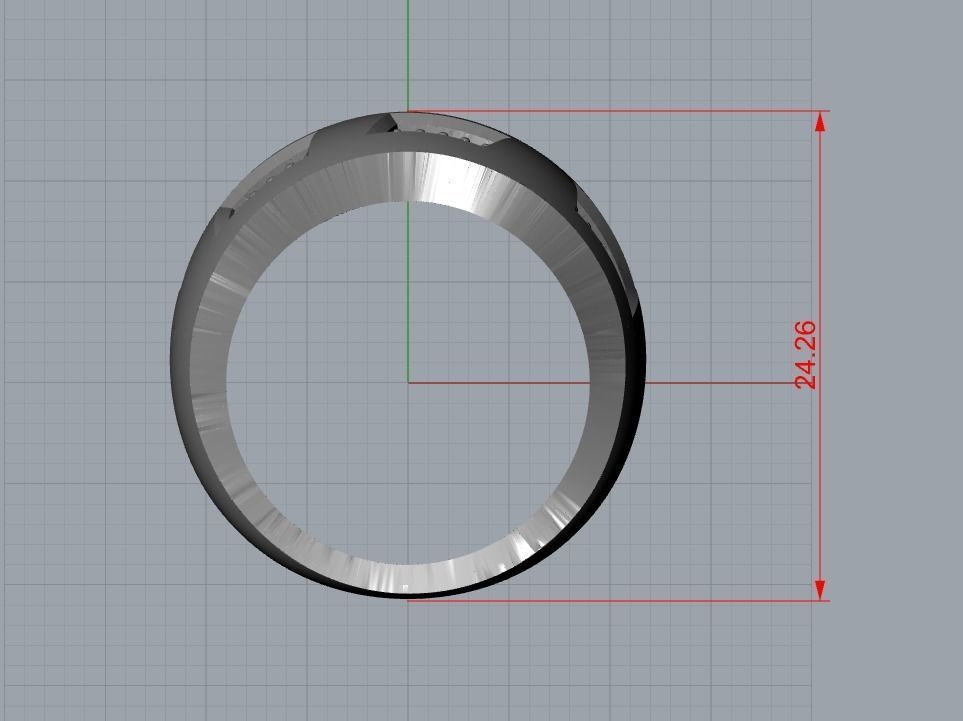Viewport: 963px width, 721px height.
Task: Click the upper arrowhead of the dimension line
Action: 820,122
